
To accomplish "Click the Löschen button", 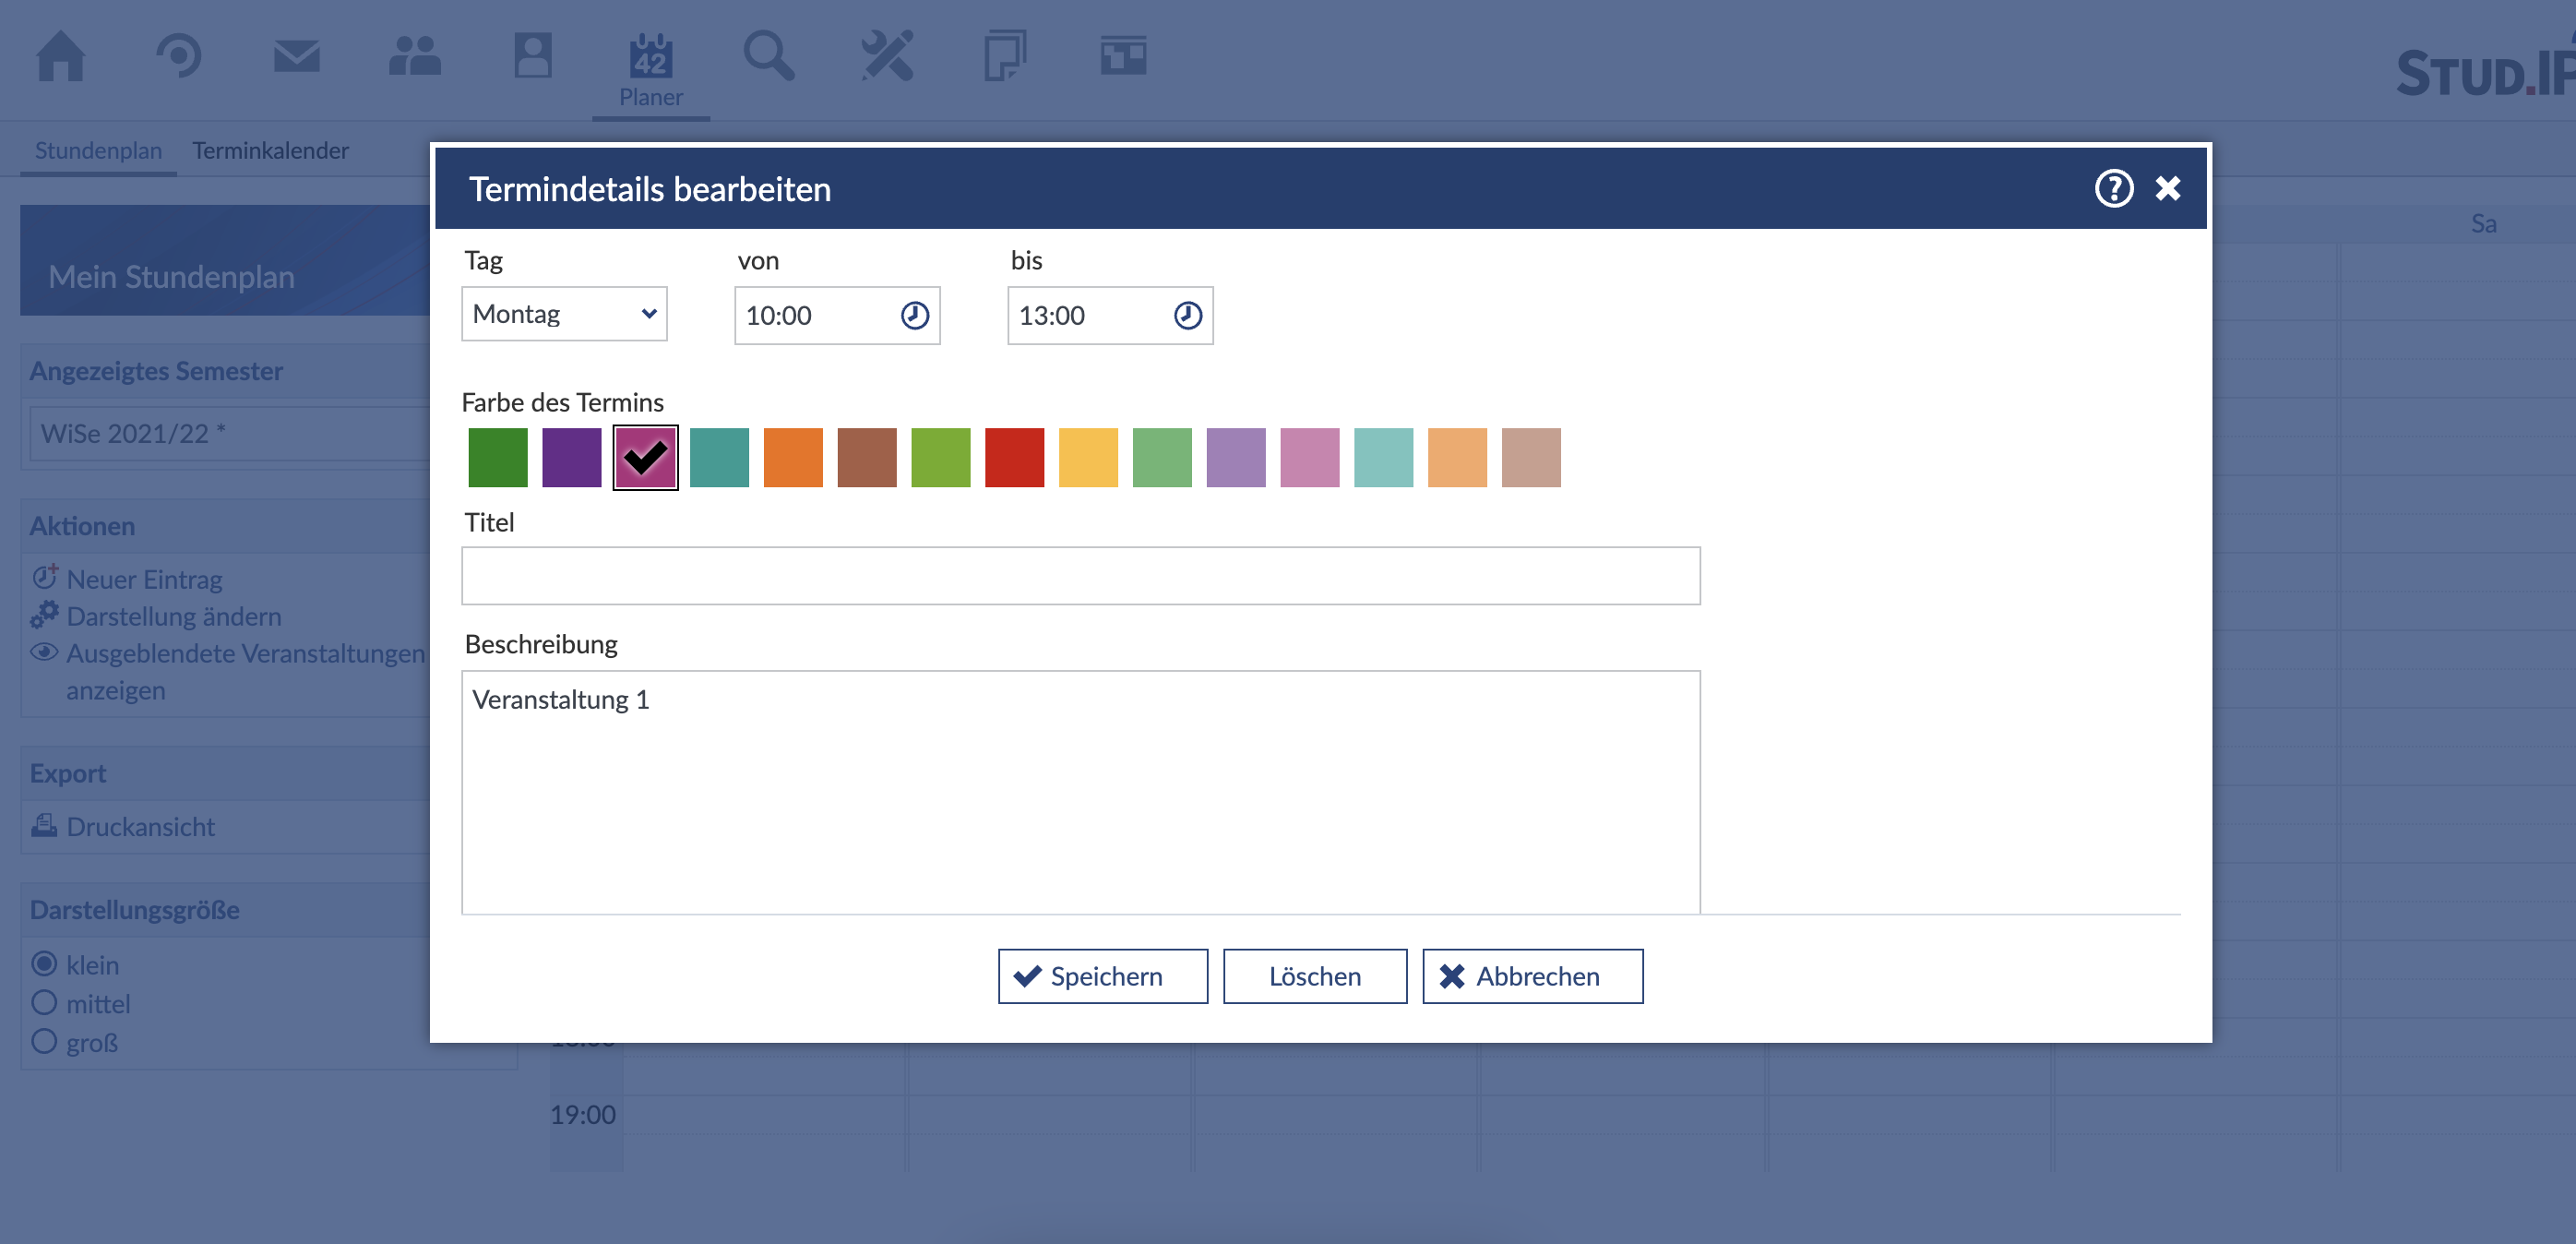I will coord(1314,976).
